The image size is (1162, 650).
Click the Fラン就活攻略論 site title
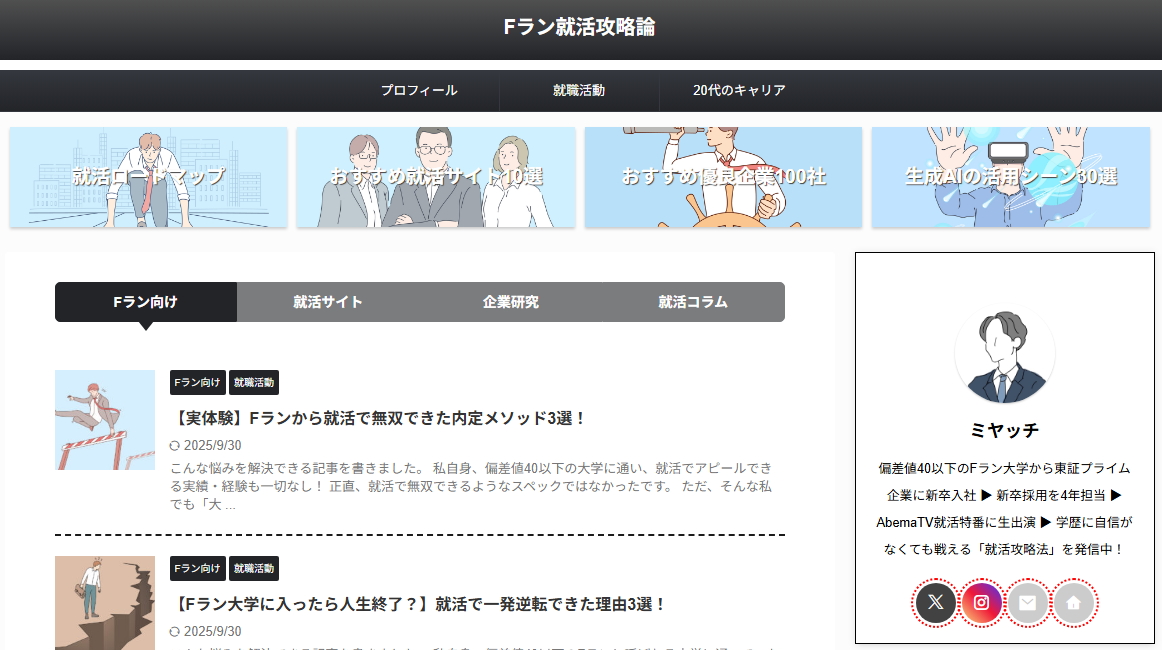point(580,27)
